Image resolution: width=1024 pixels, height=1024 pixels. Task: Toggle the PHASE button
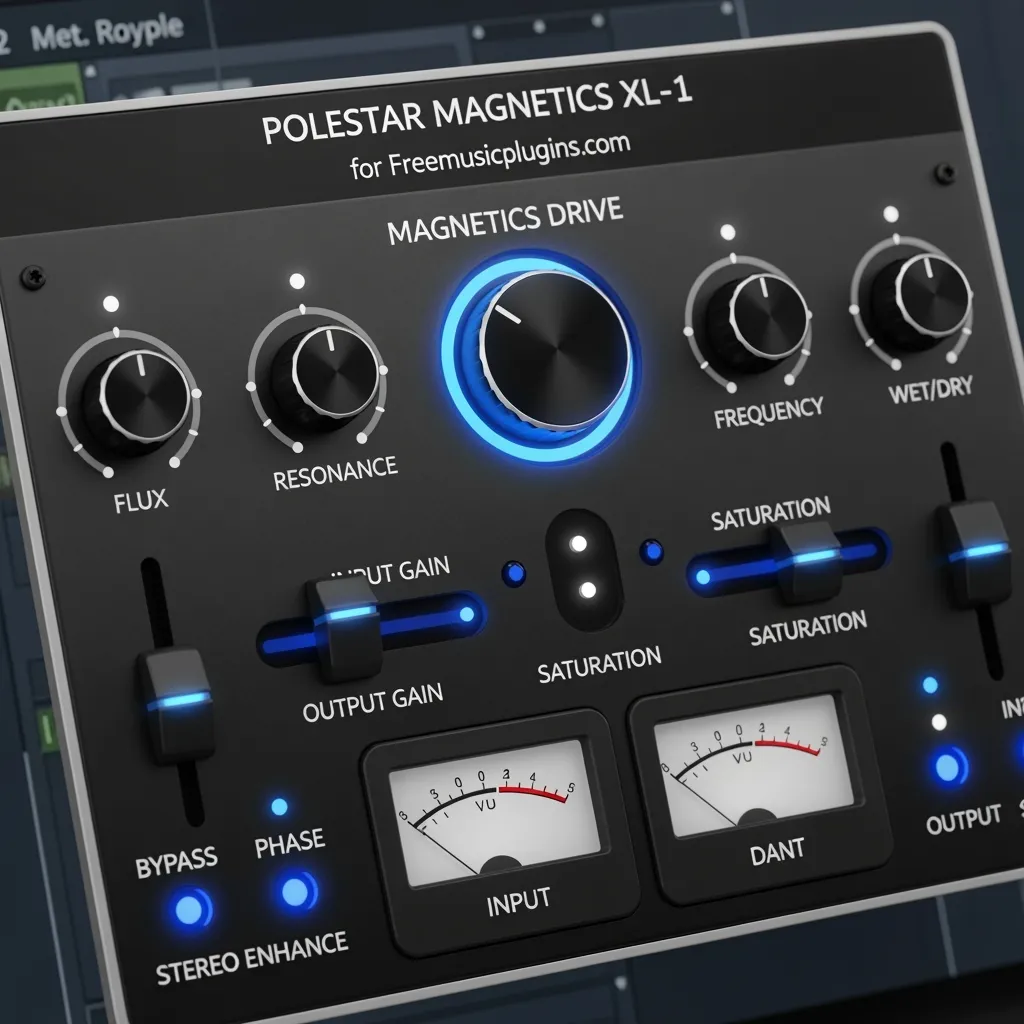[x=298, y=890]
